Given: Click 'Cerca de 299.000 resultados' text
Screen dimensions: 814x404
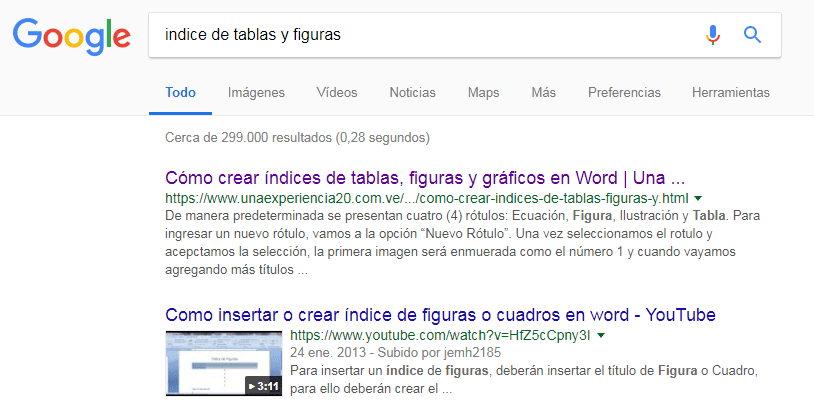Looking at the screenshot, I should click(297, 138).
